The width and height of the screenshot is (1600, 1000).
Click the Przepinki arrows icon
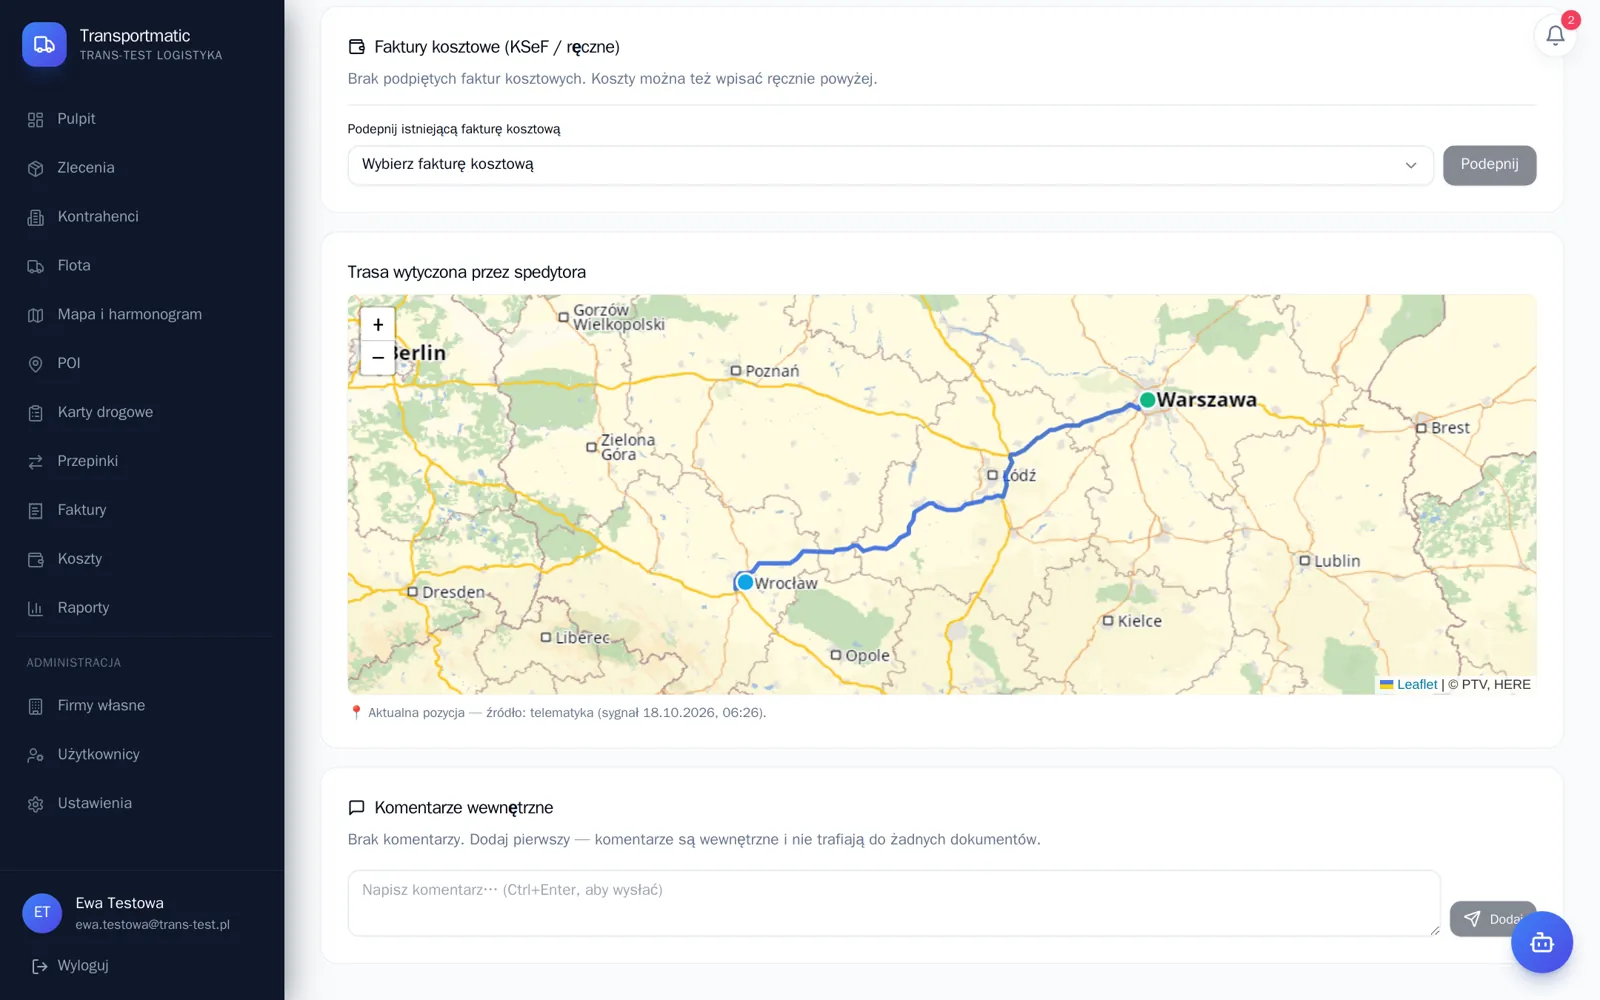[36, 462]
